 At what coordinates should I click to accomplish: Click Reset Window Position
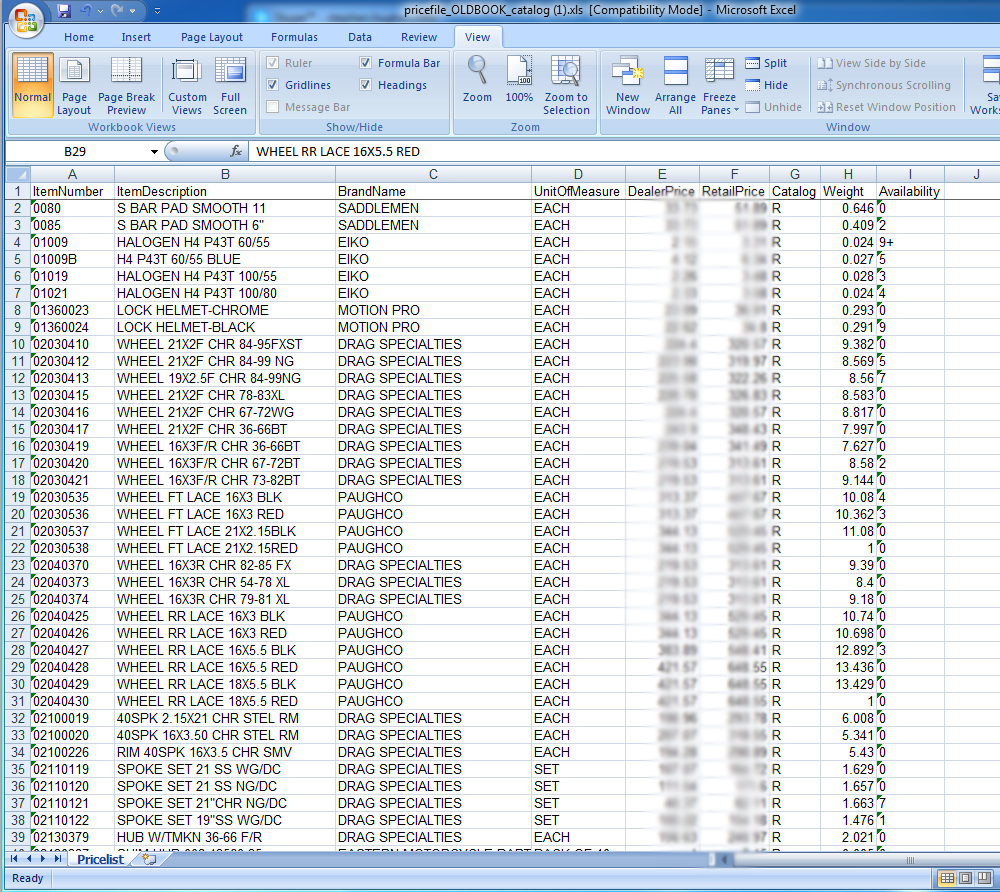pos(886,107)
